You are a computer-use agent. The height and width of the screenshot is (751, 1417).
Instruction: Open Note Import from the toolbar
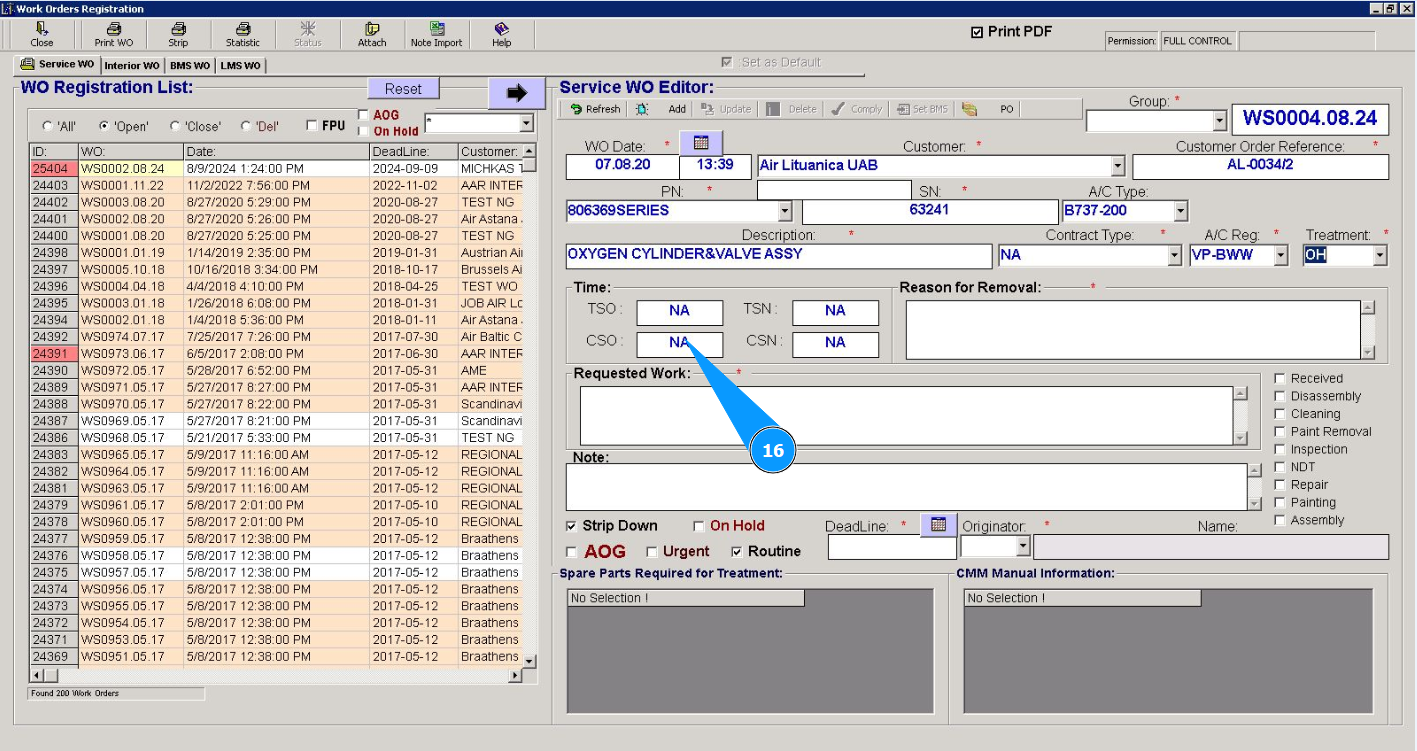click(x=436, y=30)
